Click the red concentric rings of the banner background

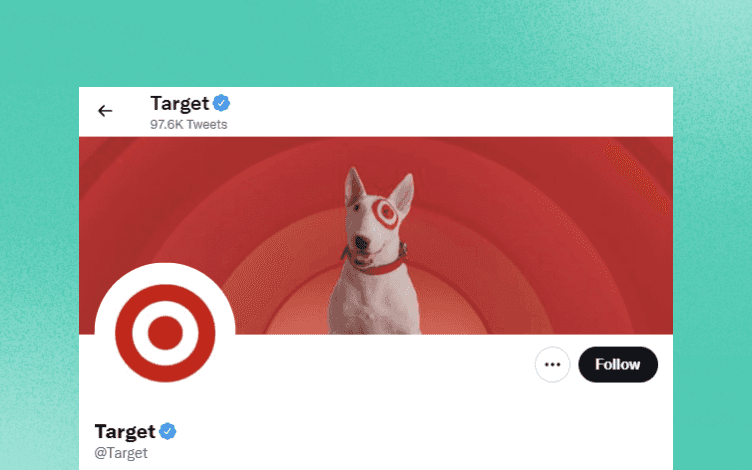coord(528,216)
